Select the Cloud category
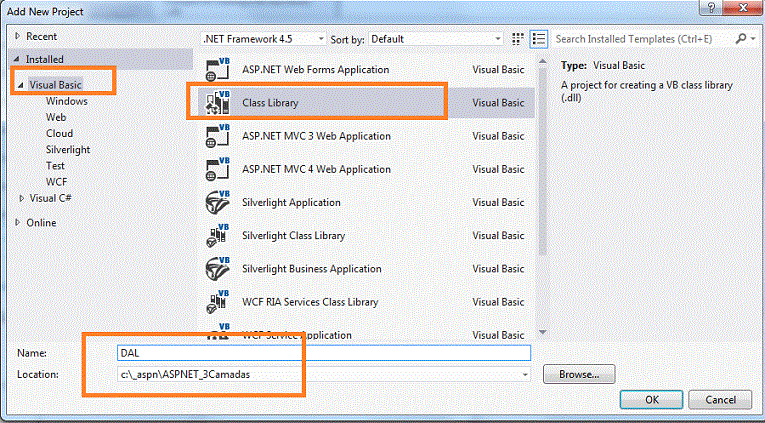 click(60, 133)
